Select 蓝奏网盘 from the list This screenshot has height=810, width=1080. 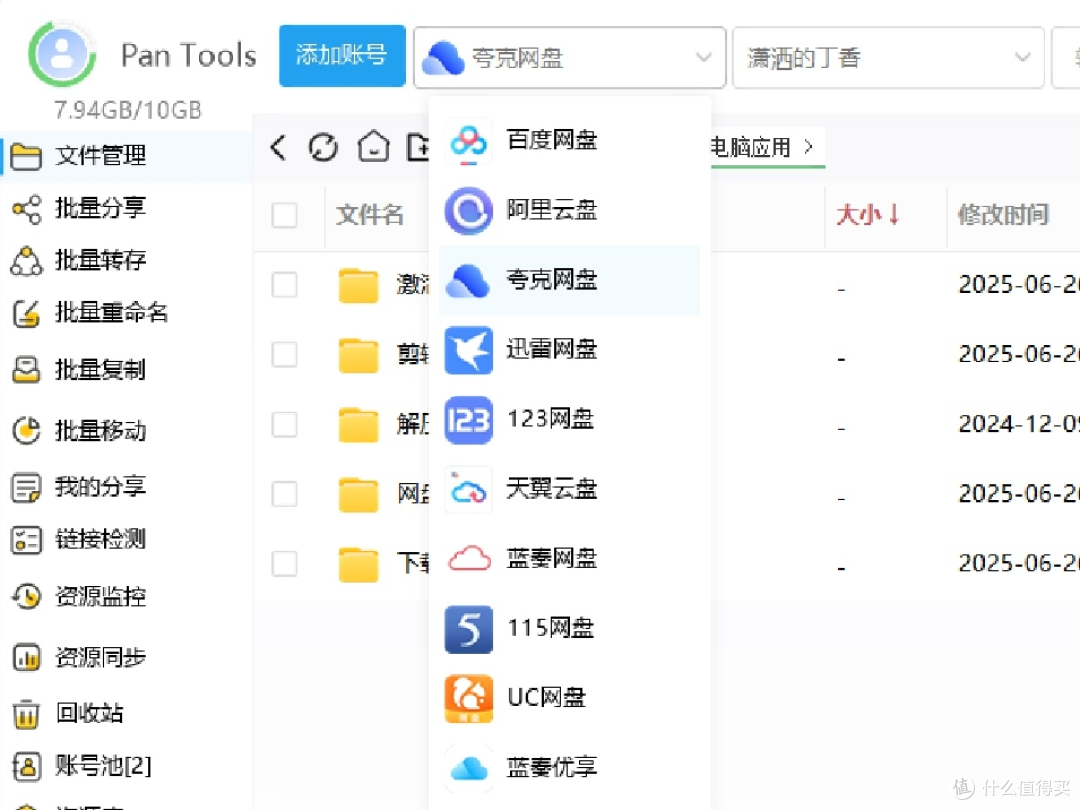570,559
